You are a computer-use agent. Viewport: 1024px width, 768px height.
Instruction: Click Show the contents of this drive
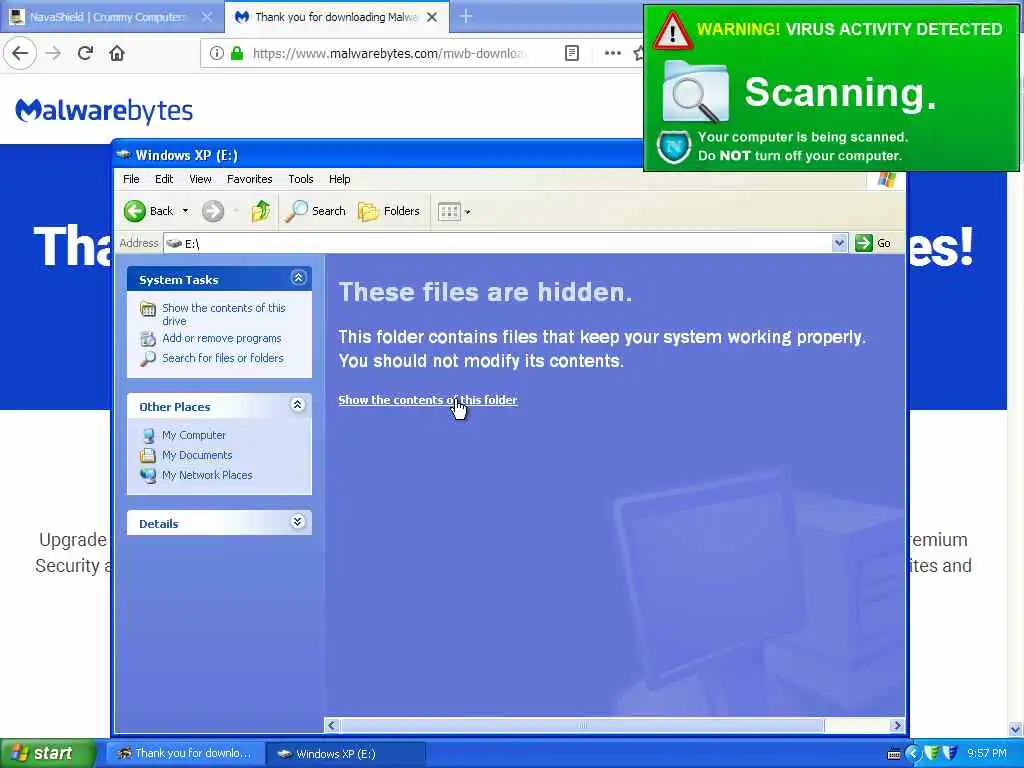tap(223, 314)
